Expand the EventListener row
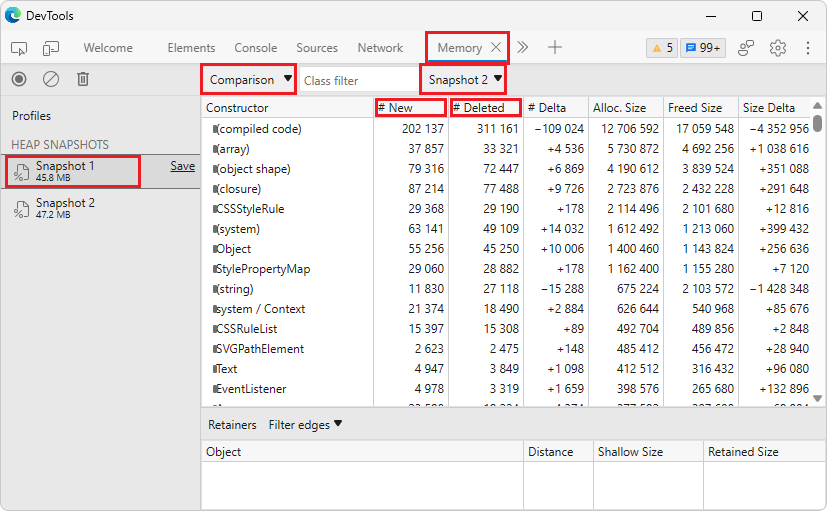The width and height of the screenshot is (827, 511). (x=215, y=390)
